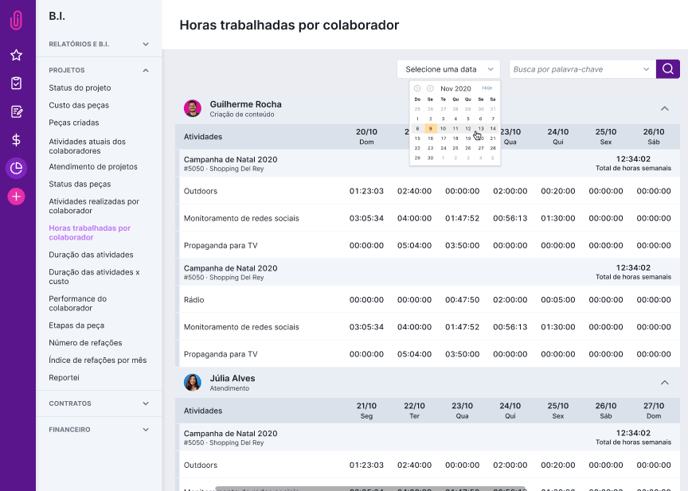Open Atendimento de projetos report
This screenshot has height=491, width=688.
click(x=93, y=167)
